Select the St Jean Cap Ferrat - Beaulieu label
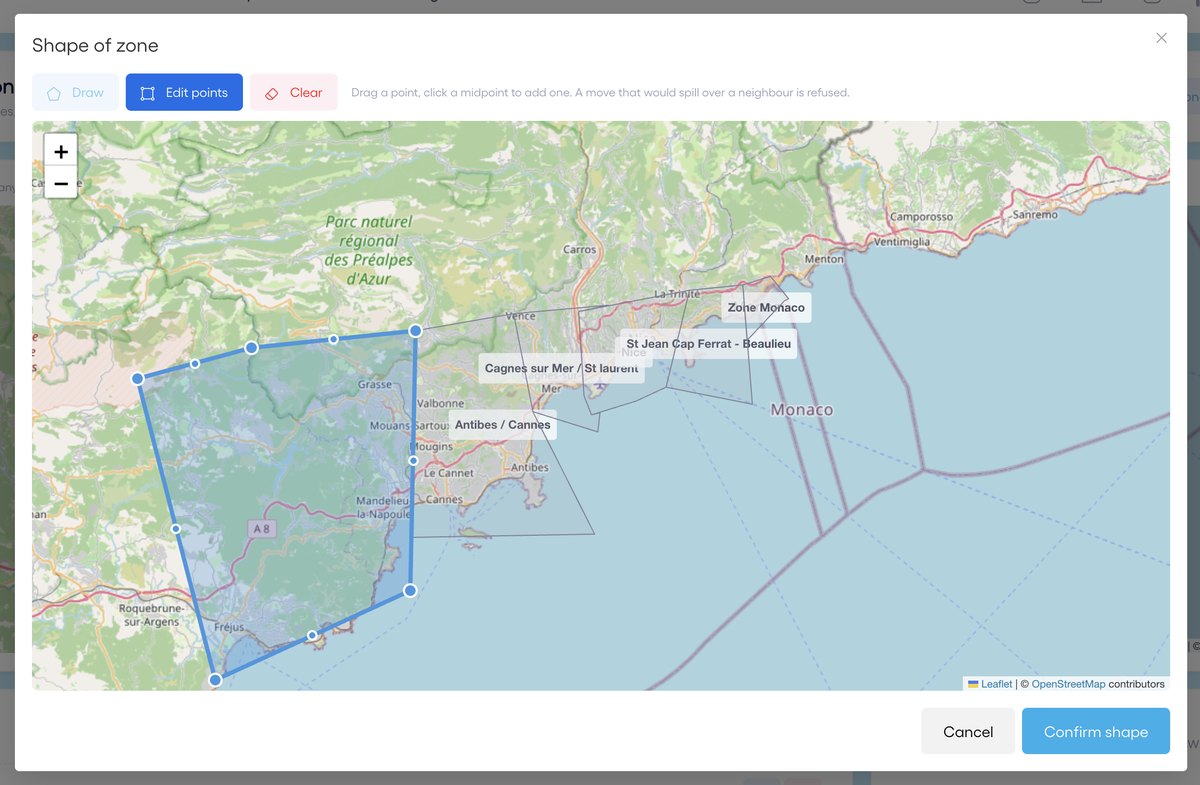 click(x=709, y=344)
